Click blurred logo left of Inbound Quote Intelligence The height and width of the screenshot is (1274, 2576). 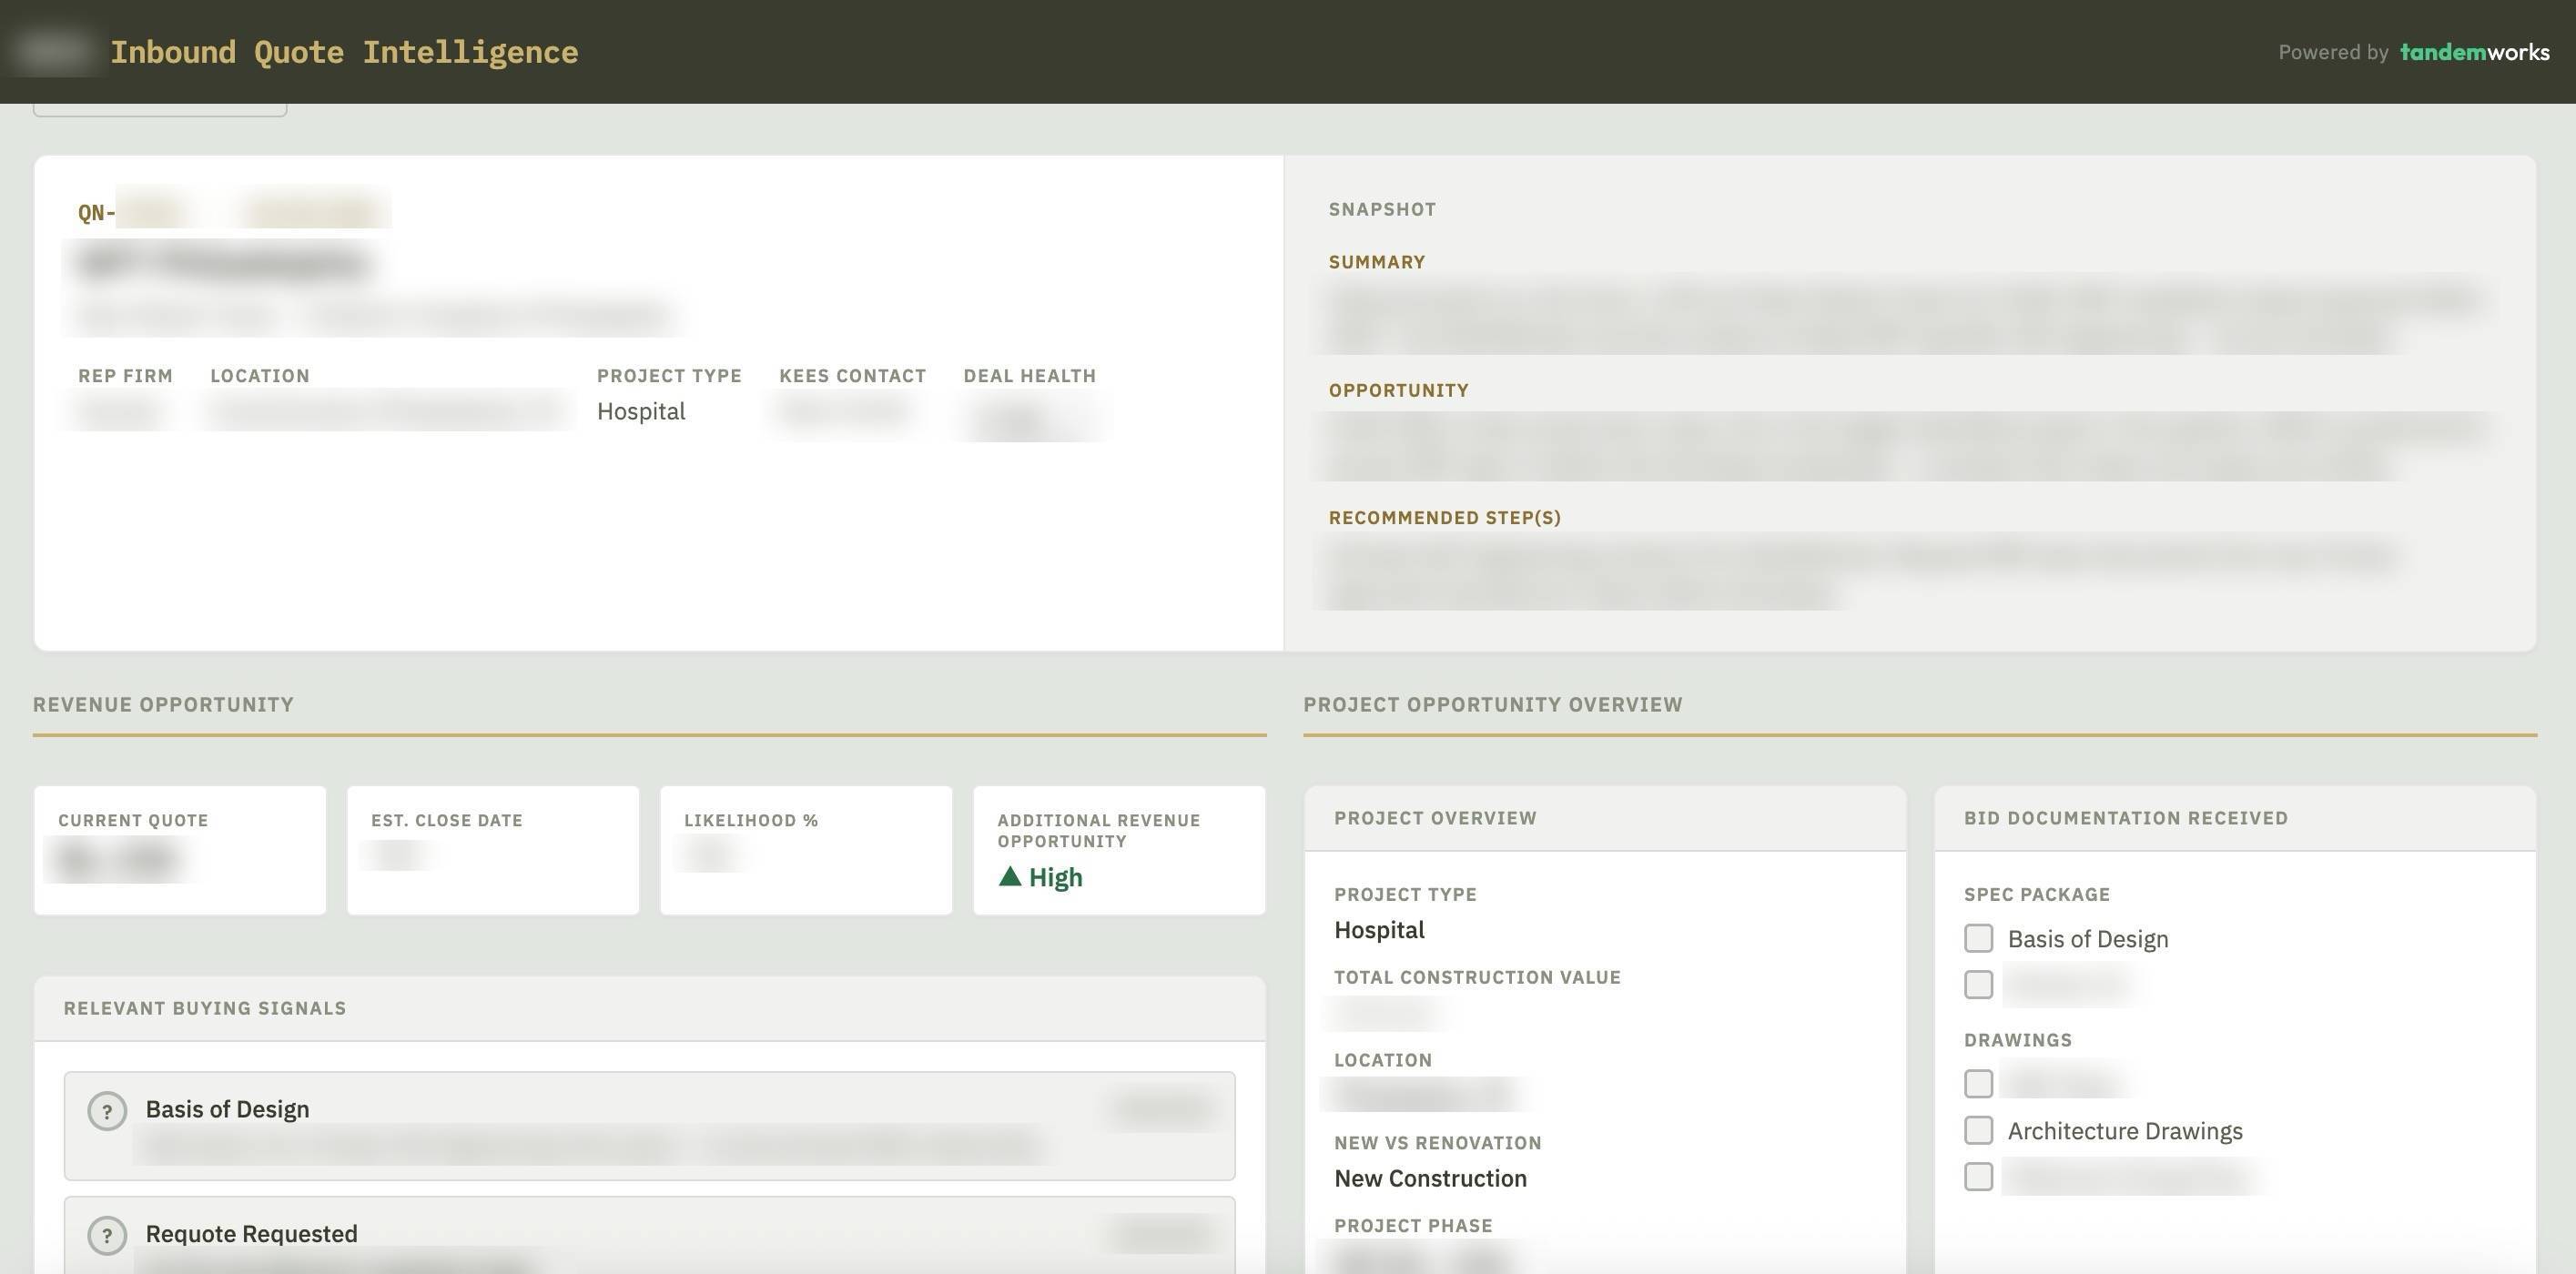[52, 50]
